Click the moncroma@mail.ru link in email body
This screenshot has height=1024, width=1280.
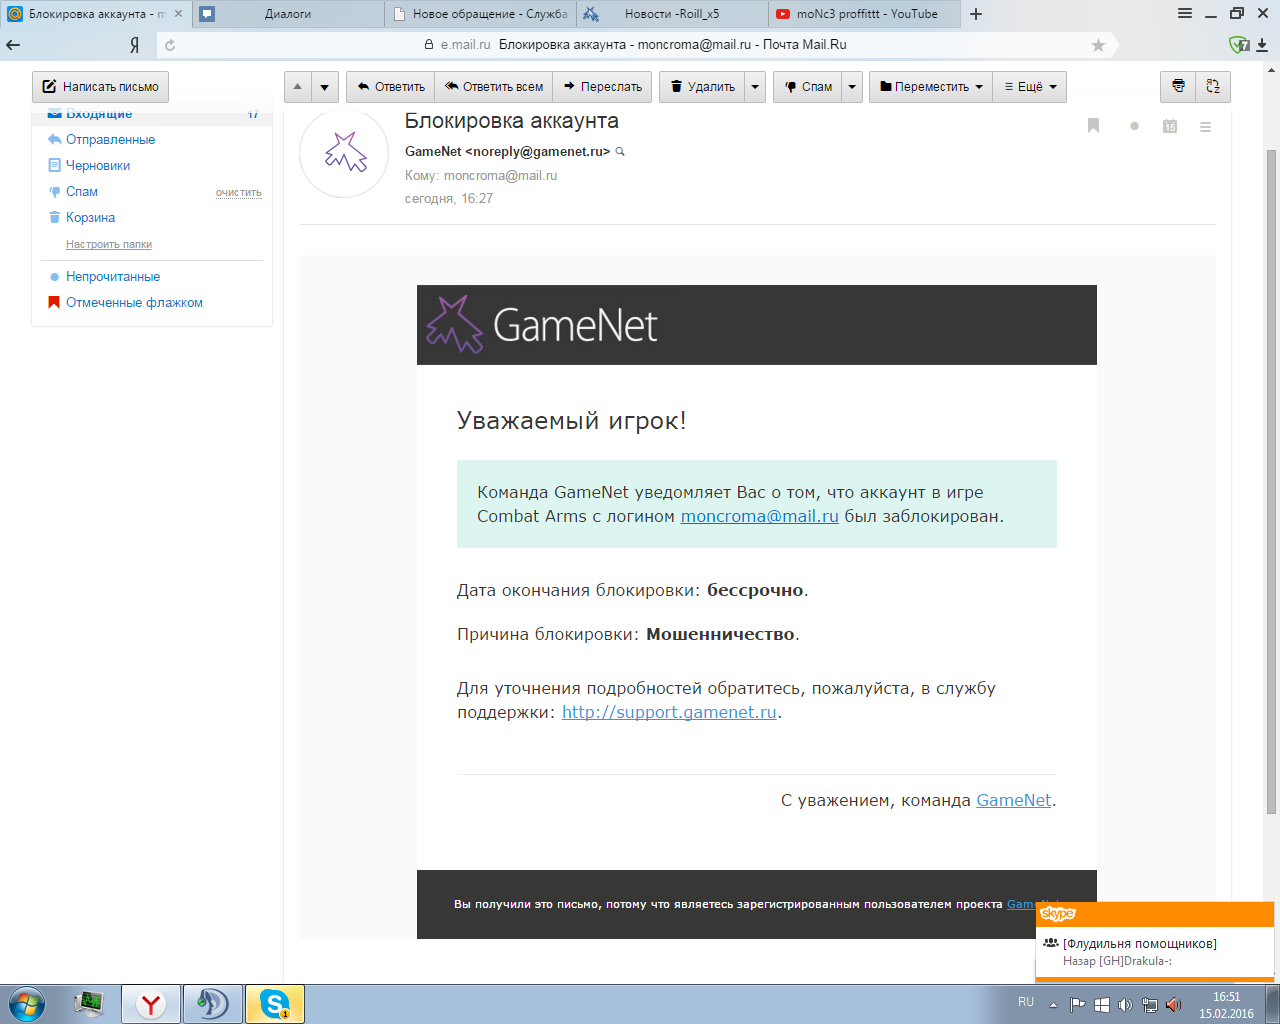(760, 516)
